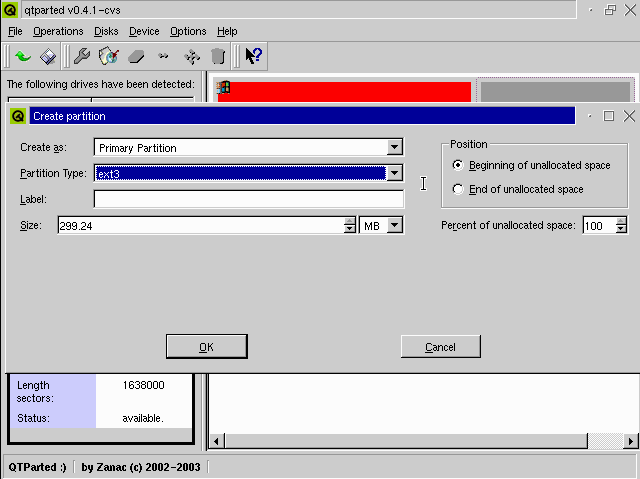Click the commit disk toolbar icon

[x=48, y=56]
